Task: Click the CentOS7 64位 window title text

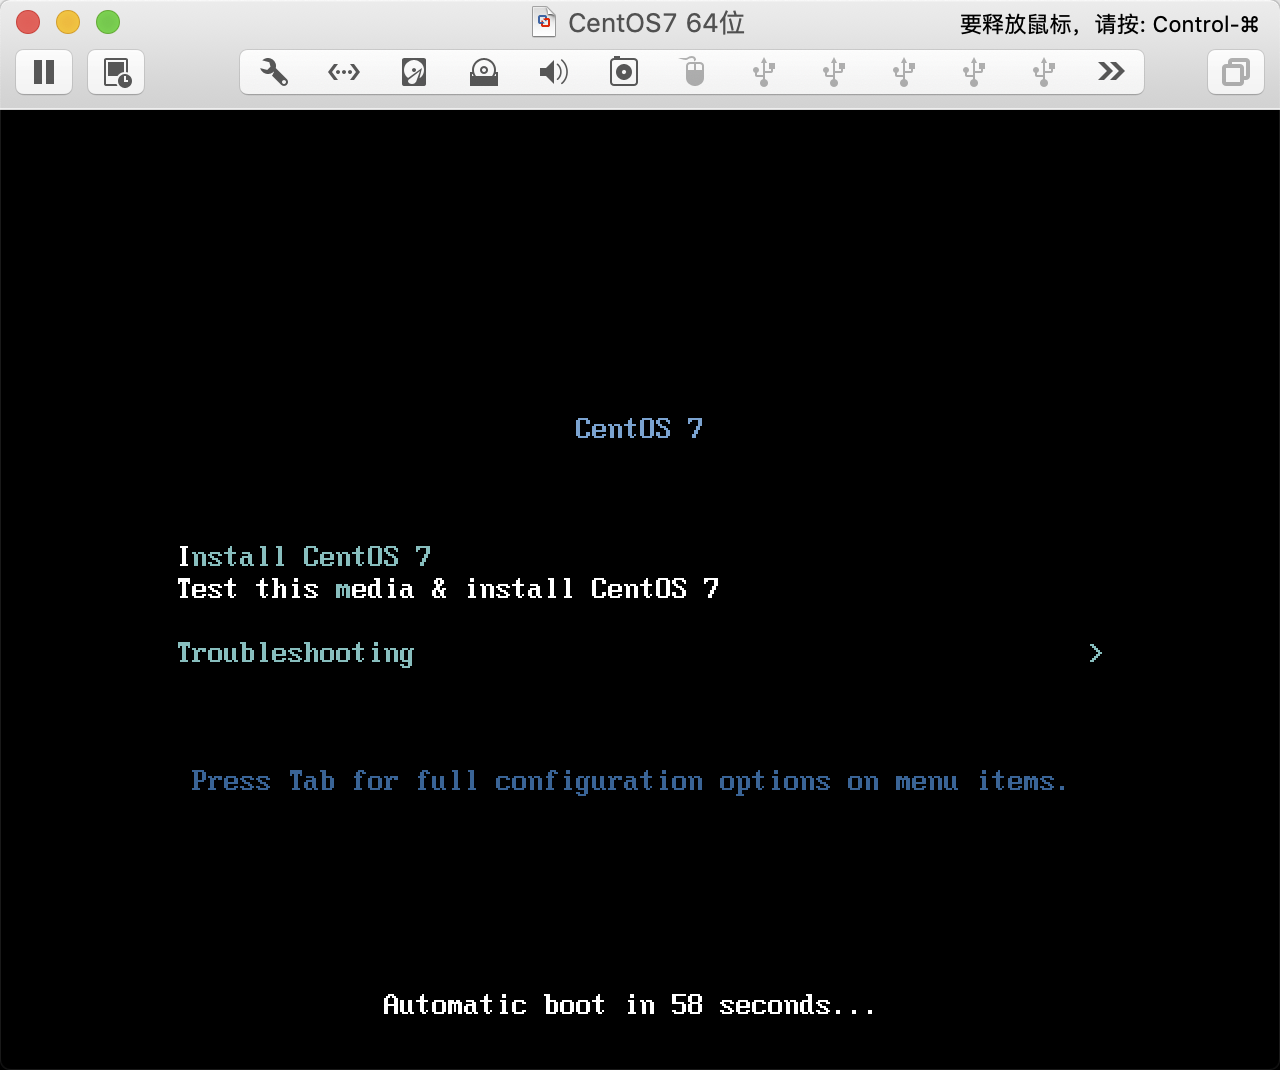Action: tap(656, 23)
